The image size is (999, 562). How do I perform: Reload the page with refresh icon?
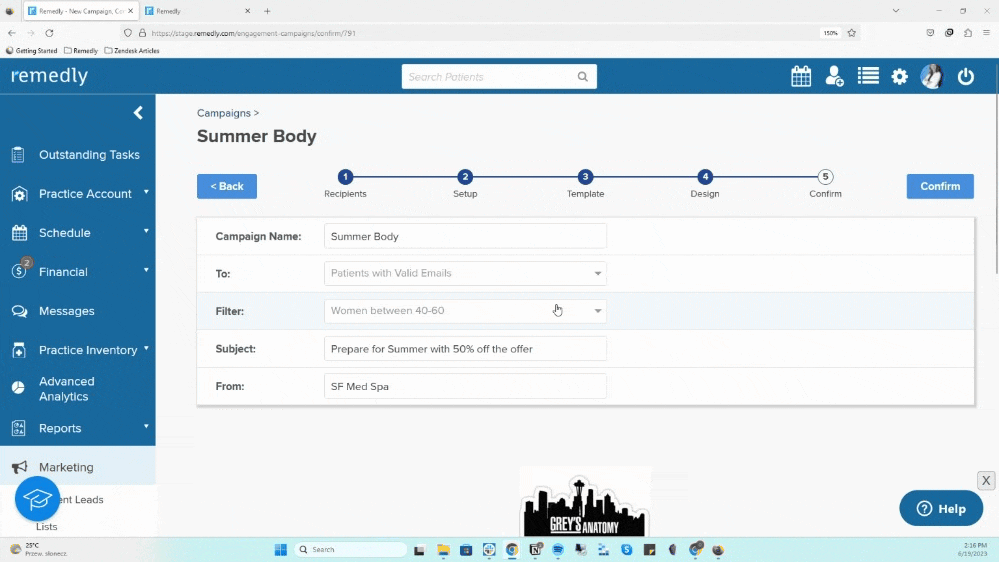49,33
